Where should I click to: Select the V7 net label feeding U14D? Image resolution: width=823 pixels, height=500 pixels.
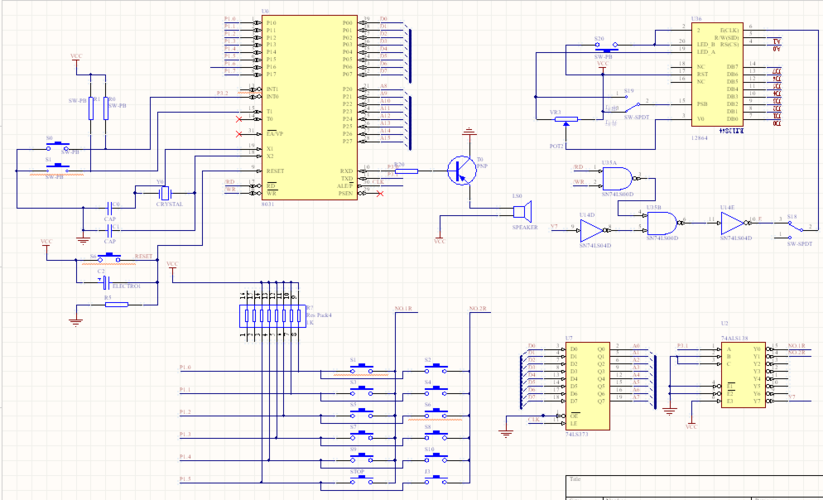[x=554, y=227]
